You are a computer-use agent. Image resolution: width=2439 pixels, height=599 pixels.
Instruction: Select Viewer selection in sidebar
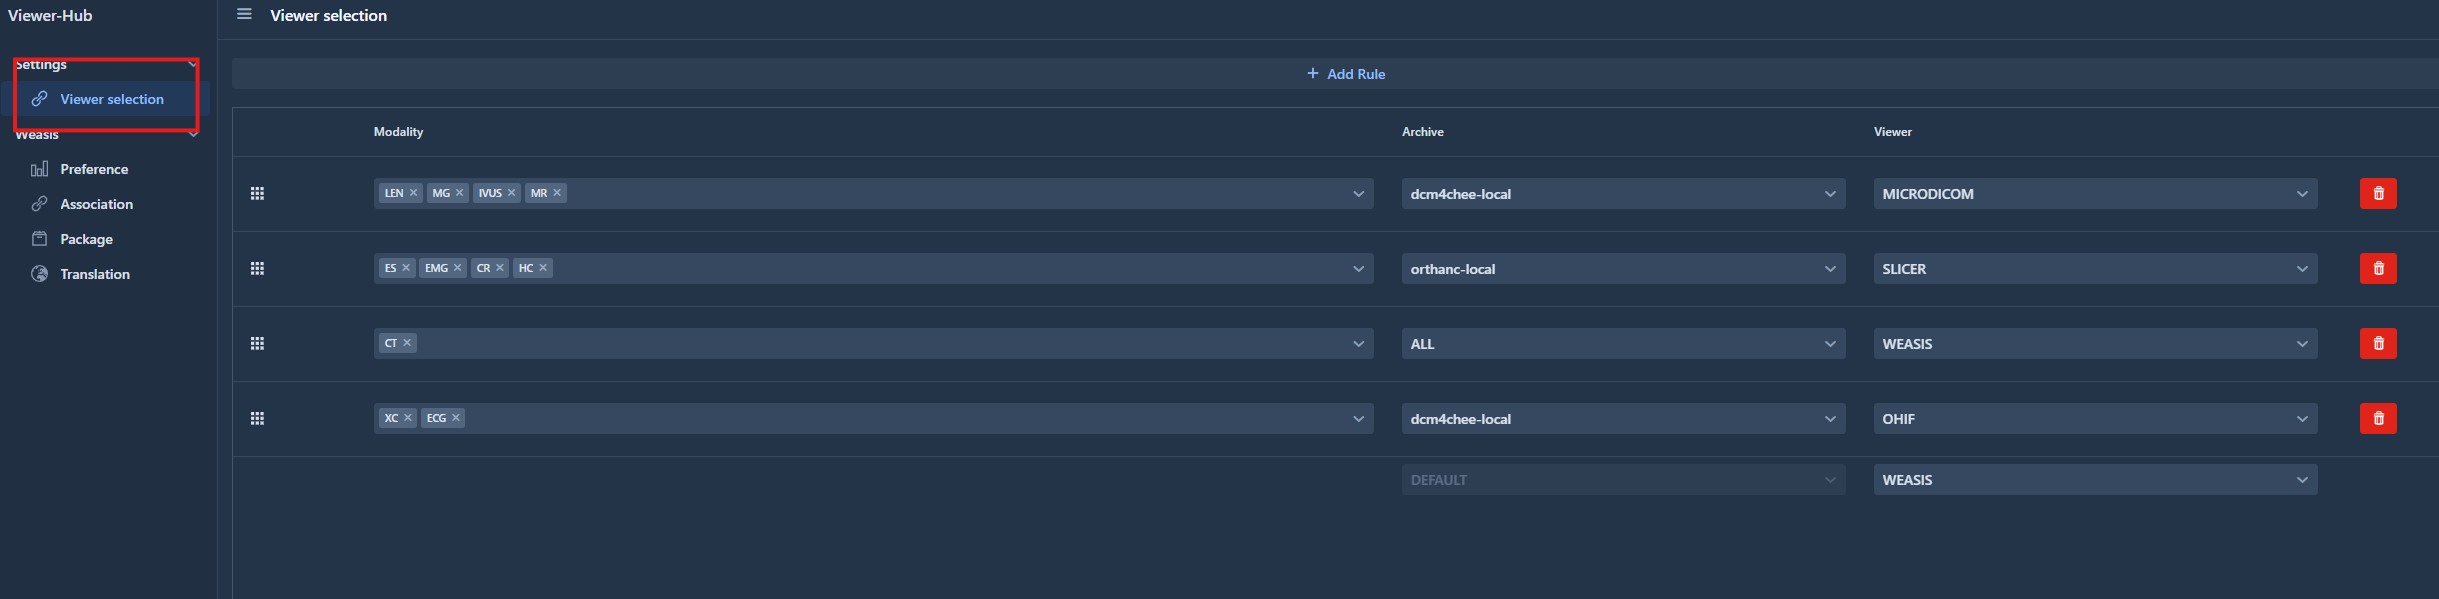[x=111, y=99]
